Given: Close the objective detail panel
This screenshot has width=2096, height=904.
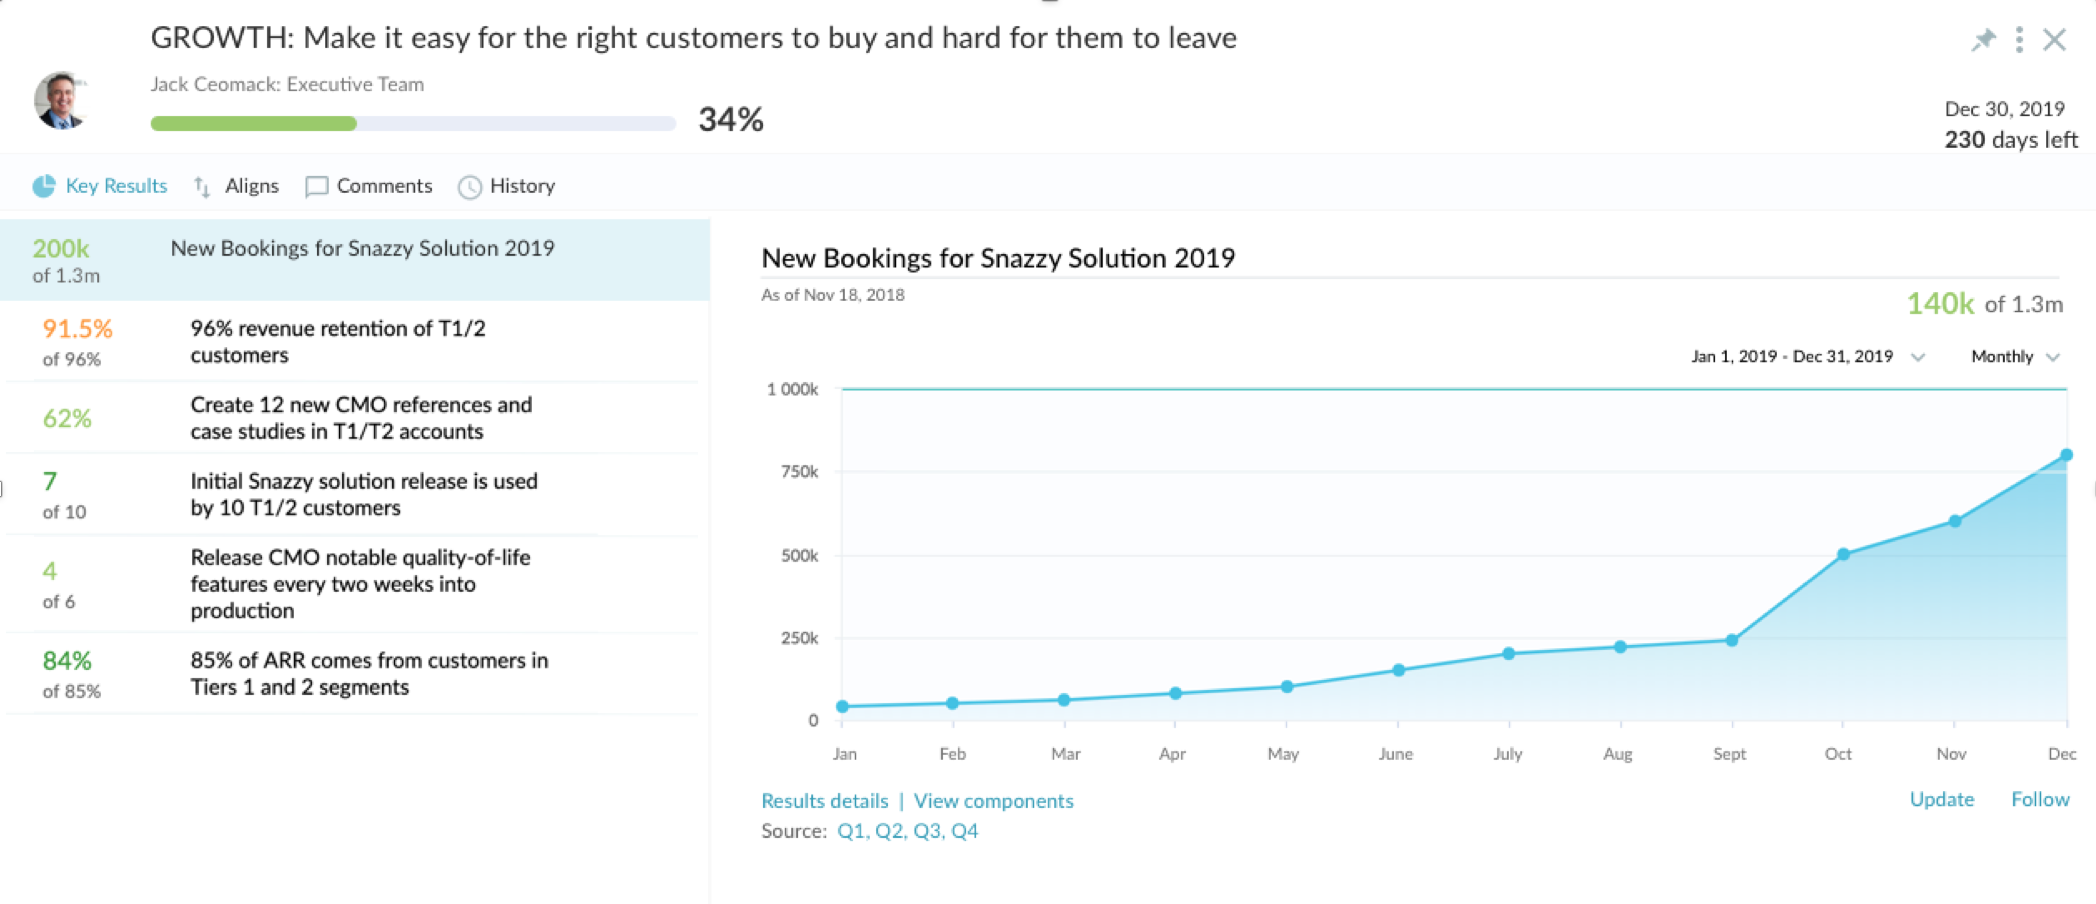Looking at the screenshot, I should [x=2054, y=40].
